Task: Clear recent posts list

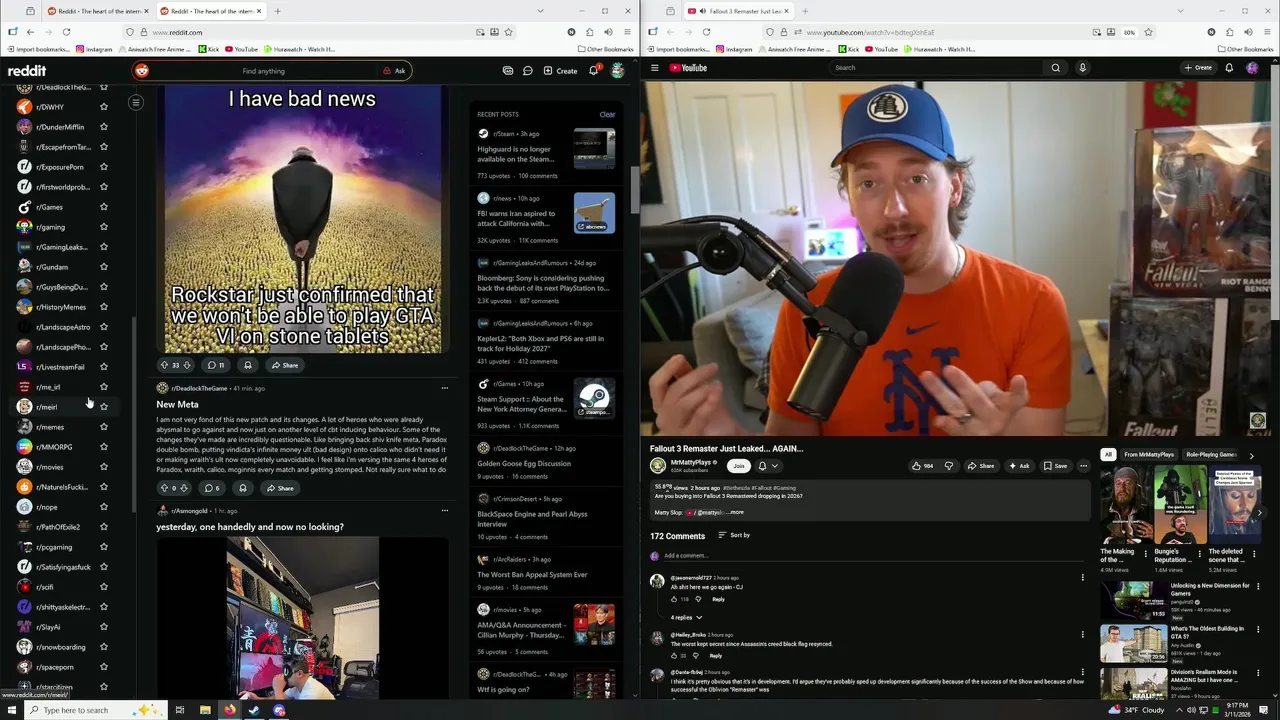Action: coord(607,114)
